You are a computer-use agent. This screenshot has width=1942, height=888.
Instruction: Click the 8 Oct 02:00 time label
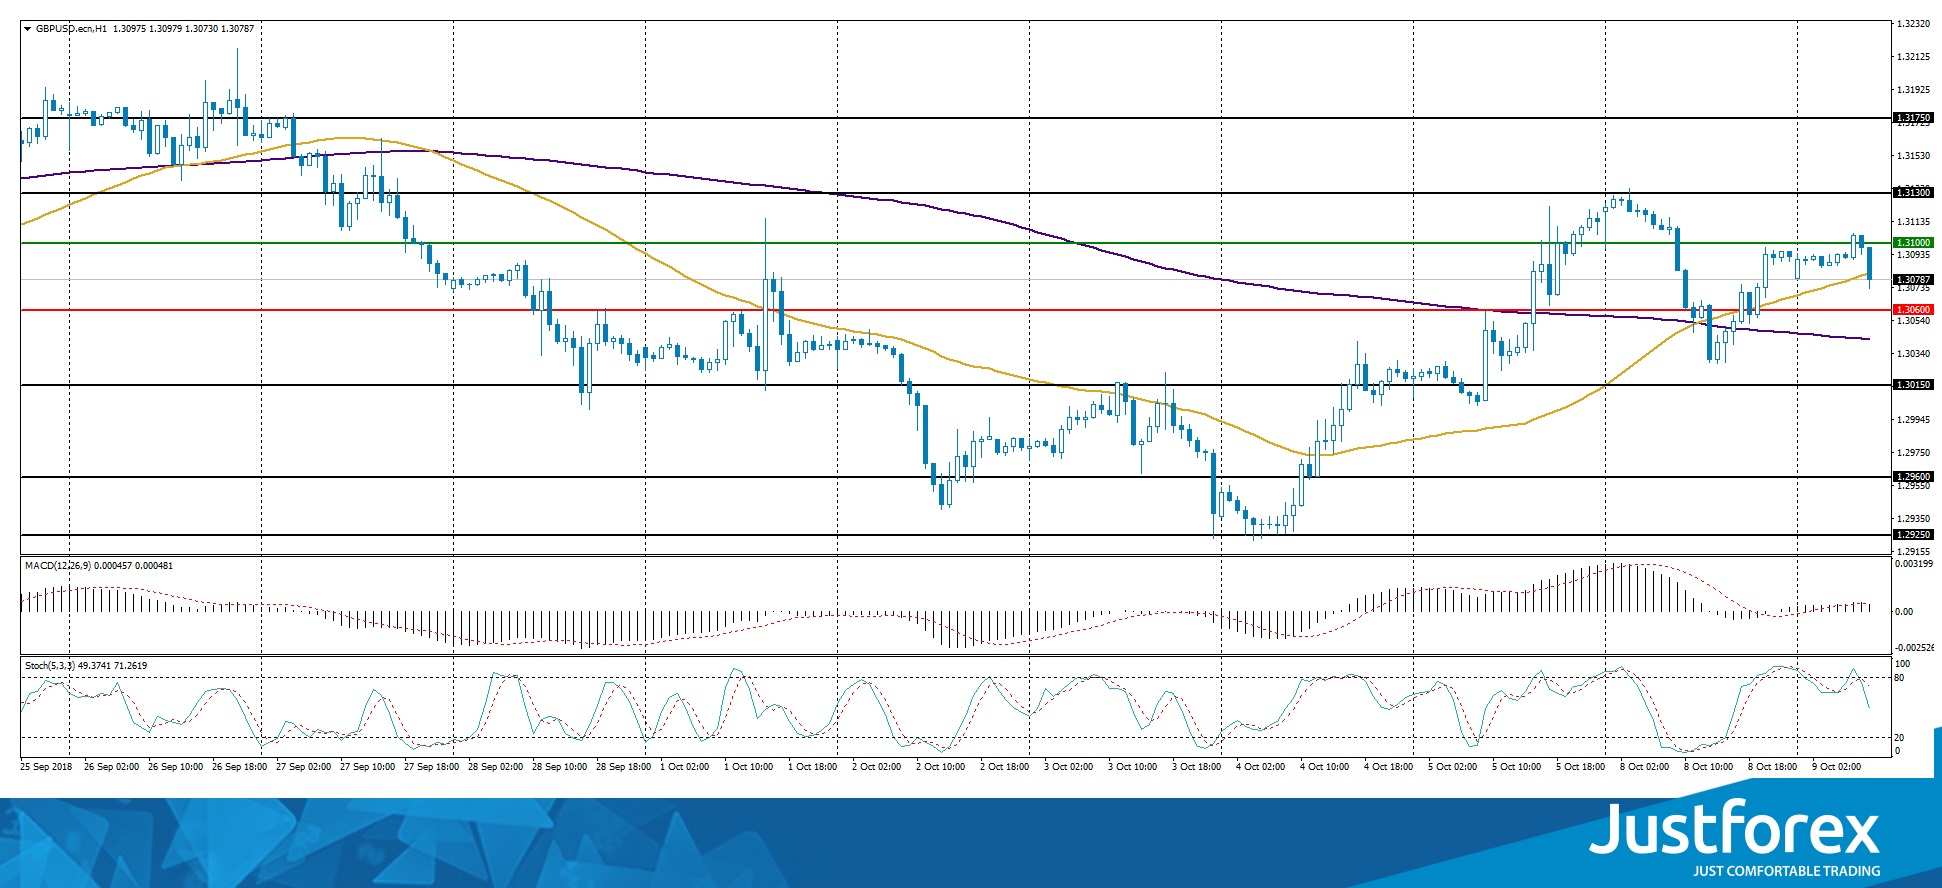1645,767
